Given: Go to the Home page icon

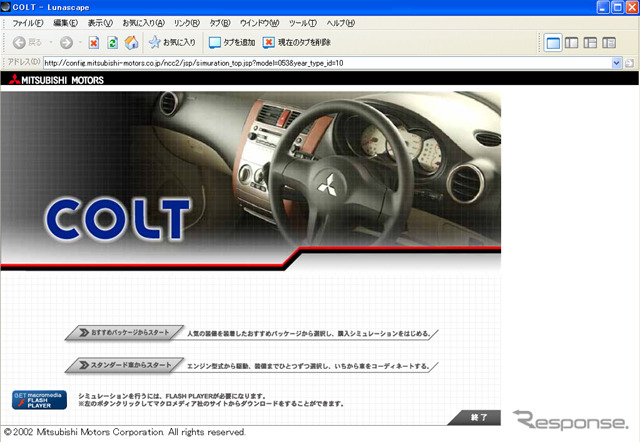Looking at the screenshot, I should 131,43.
